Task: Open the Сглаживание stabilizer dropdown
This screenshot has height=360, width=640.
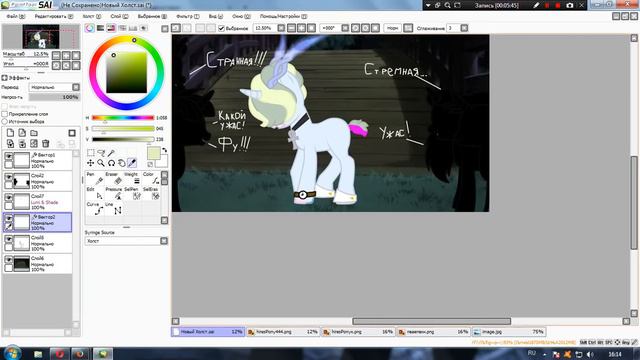Action: tap(464, 28)
